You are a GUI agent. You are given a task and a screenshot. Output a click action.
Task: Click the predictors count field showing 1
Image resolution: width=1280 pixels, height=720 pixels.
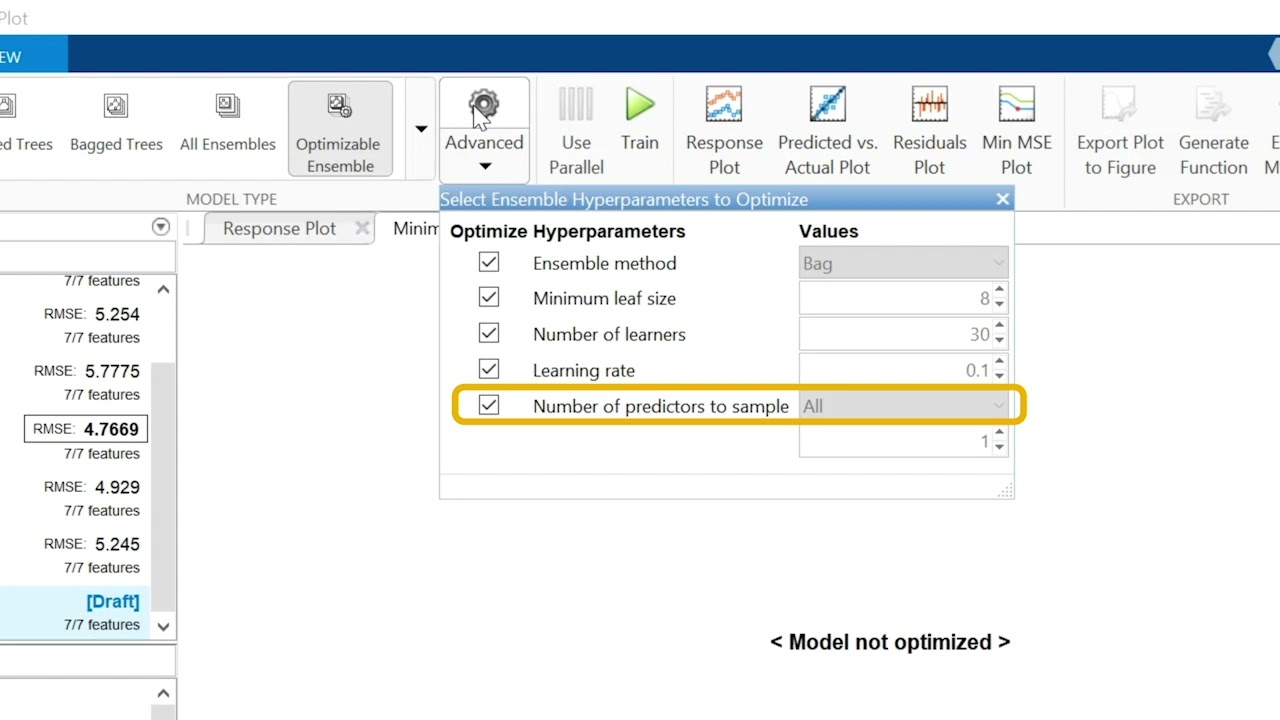896,442
